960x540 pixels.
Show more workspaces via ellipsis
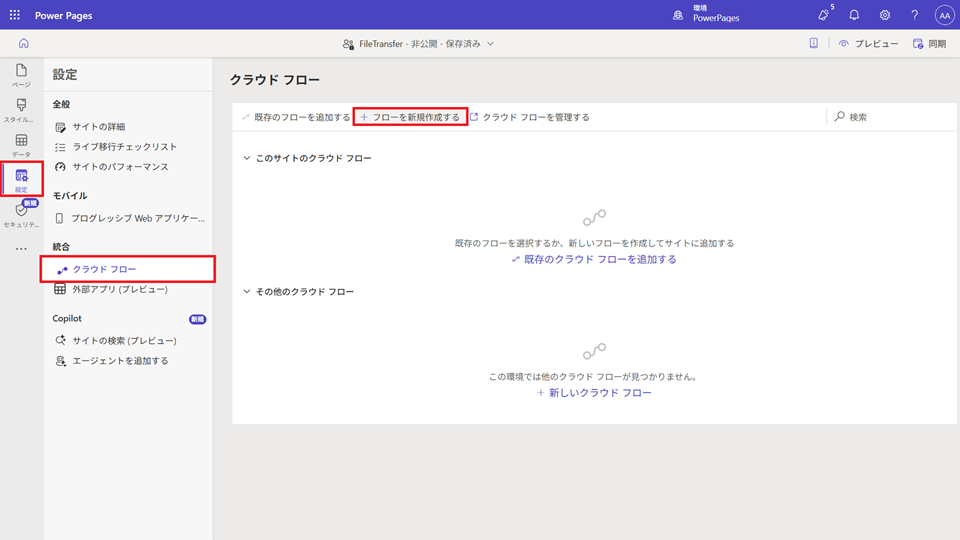click(21, 249)
